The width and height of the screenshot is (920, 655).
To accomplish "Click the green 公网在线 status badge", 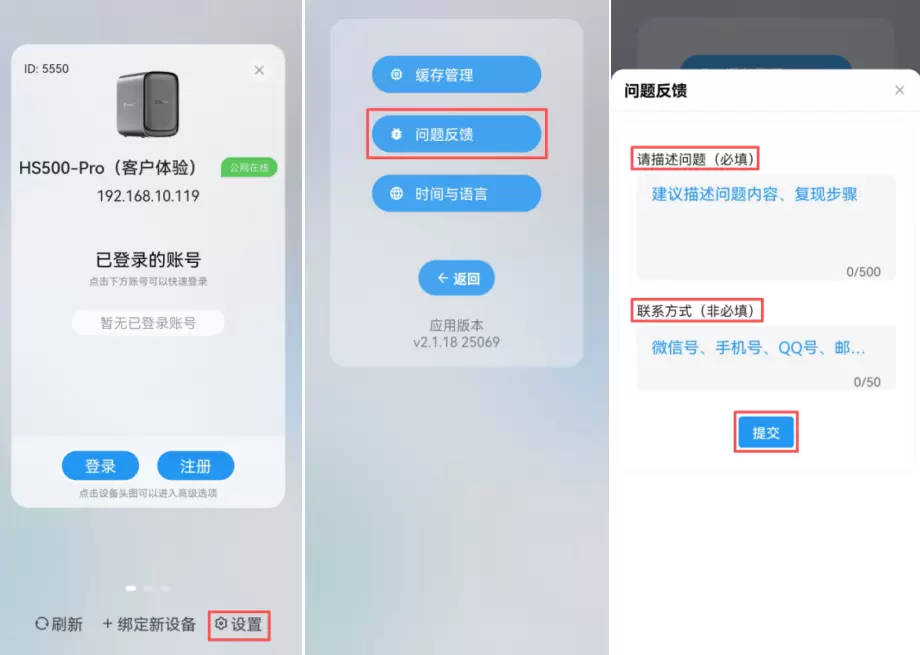I will point(249,168).
